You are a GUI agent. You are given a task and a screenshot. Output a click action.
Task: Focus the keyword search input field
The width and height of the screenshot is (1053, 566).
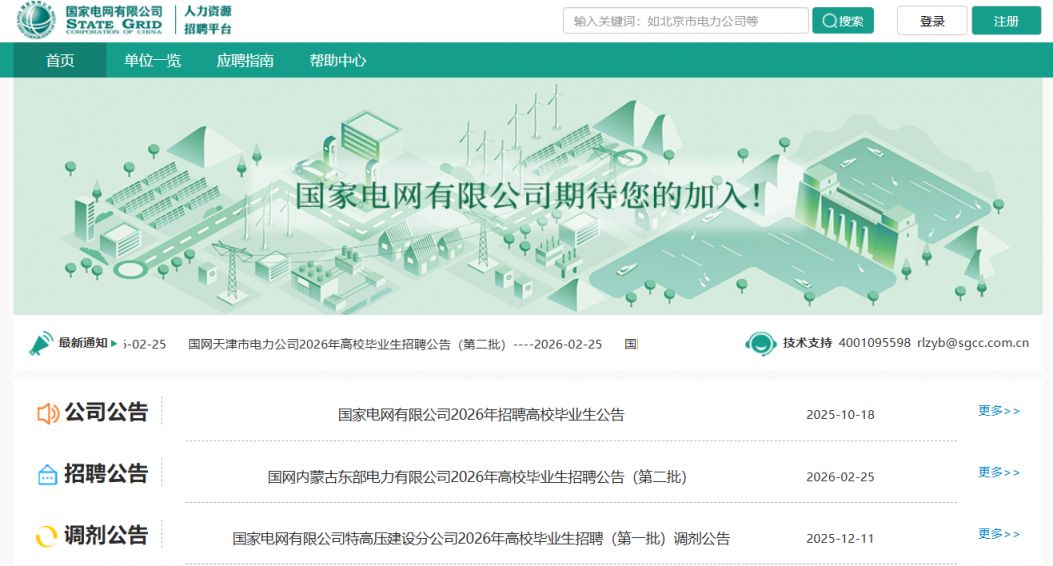pyautogui.click(x=686, y=21)
